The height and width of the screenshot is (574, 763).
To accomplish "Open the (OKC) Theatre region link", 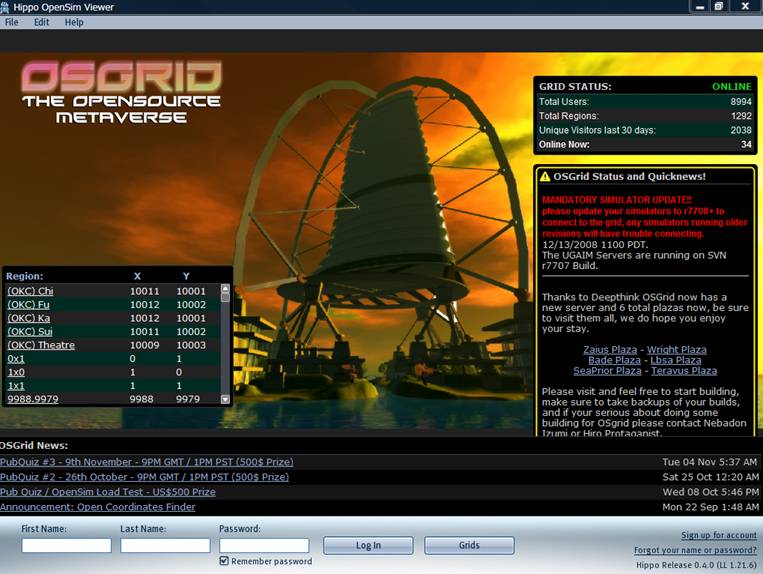I will click(41, 345).
